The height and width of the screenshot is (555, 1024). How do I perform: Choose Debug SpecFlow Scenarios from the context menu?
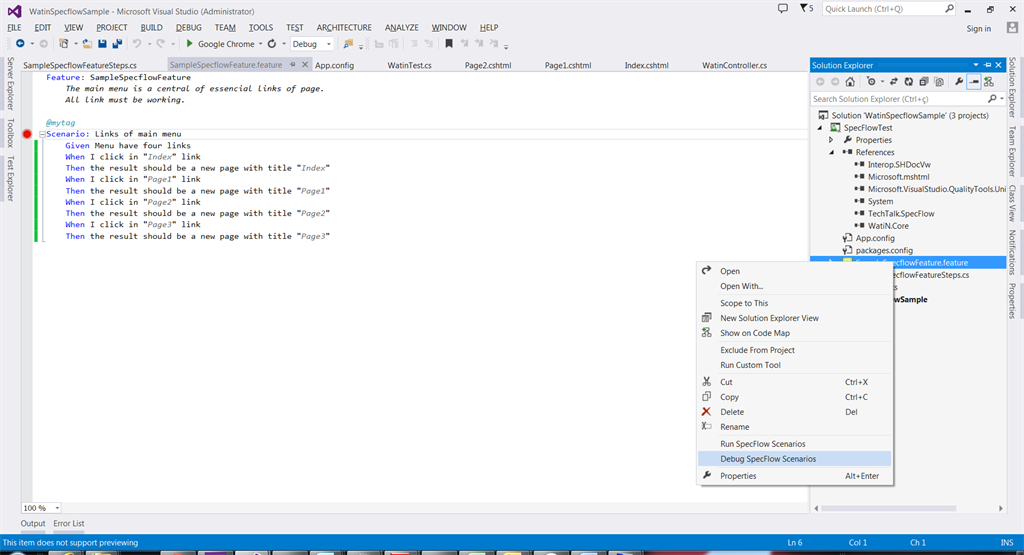coord(794,459)
